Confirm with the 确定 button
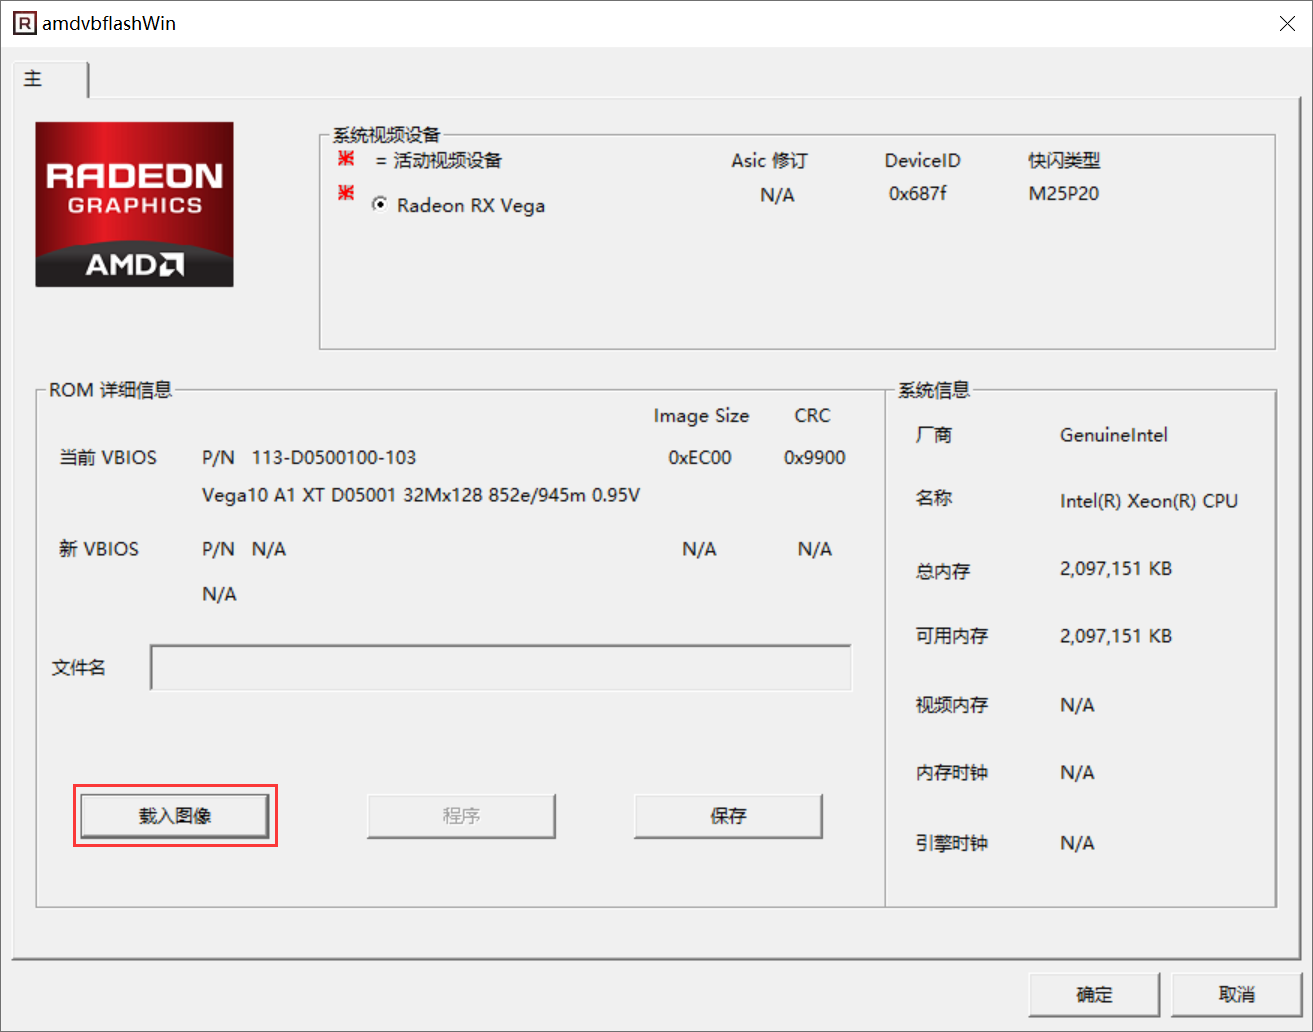The width and height of the screenshot is (1313, 1032). click(1094, 994)
